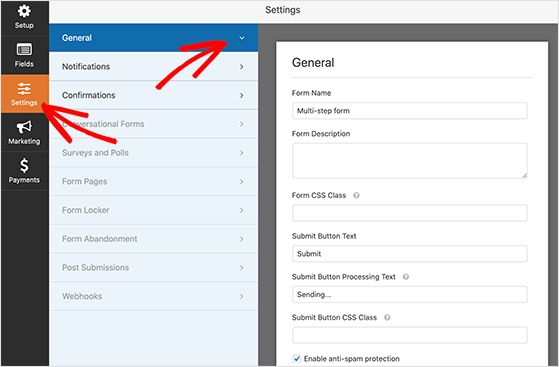Click help icon beside Submit Button CSS Class
This screenshot has height=367, width=559.
click(387, 317)
